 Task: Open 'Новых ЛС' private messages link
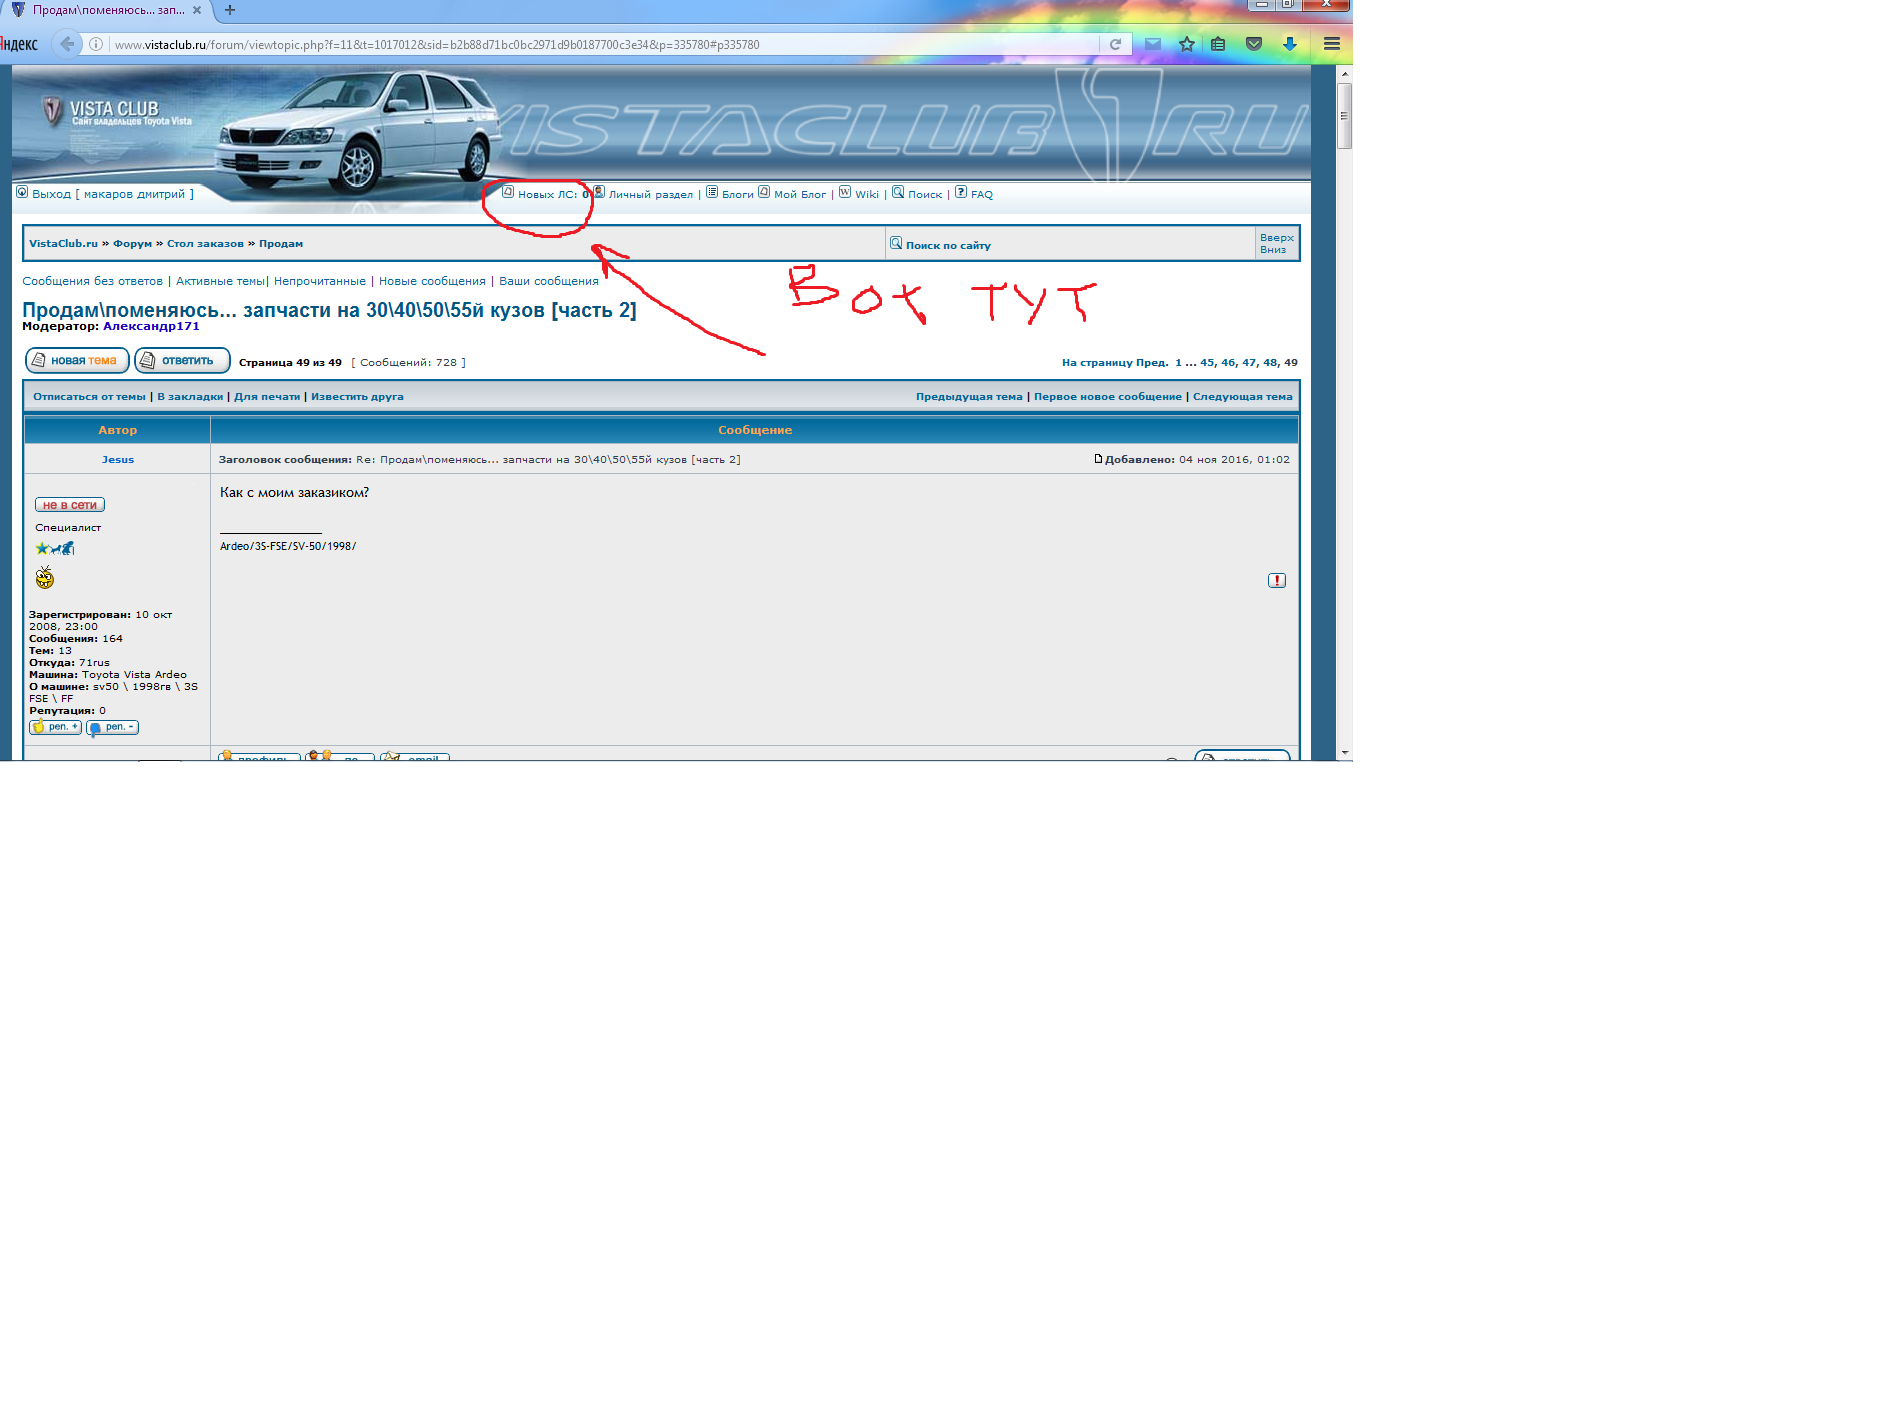[547, 194]
